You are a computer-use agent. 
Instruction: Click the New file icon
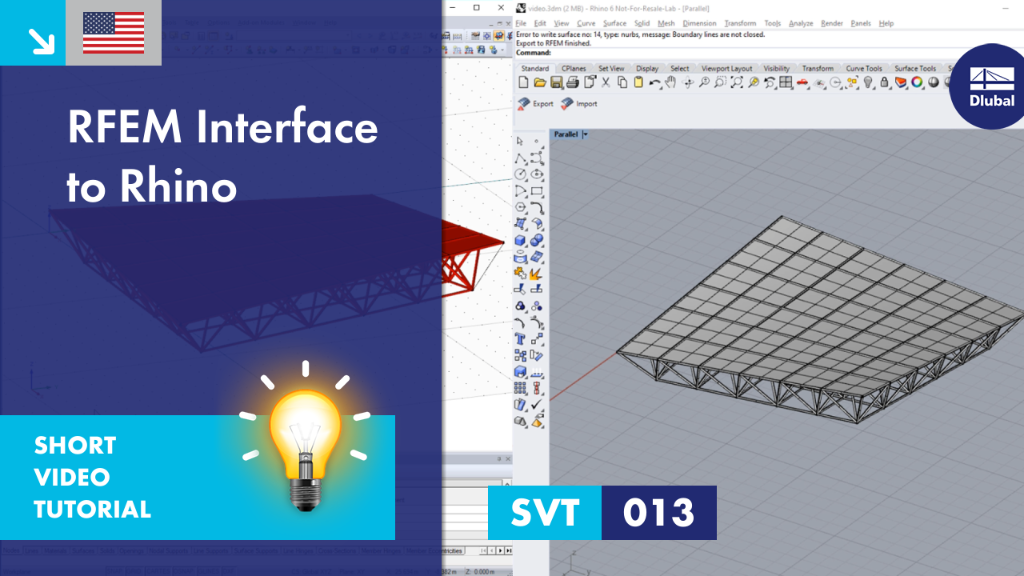coord(523,83)
